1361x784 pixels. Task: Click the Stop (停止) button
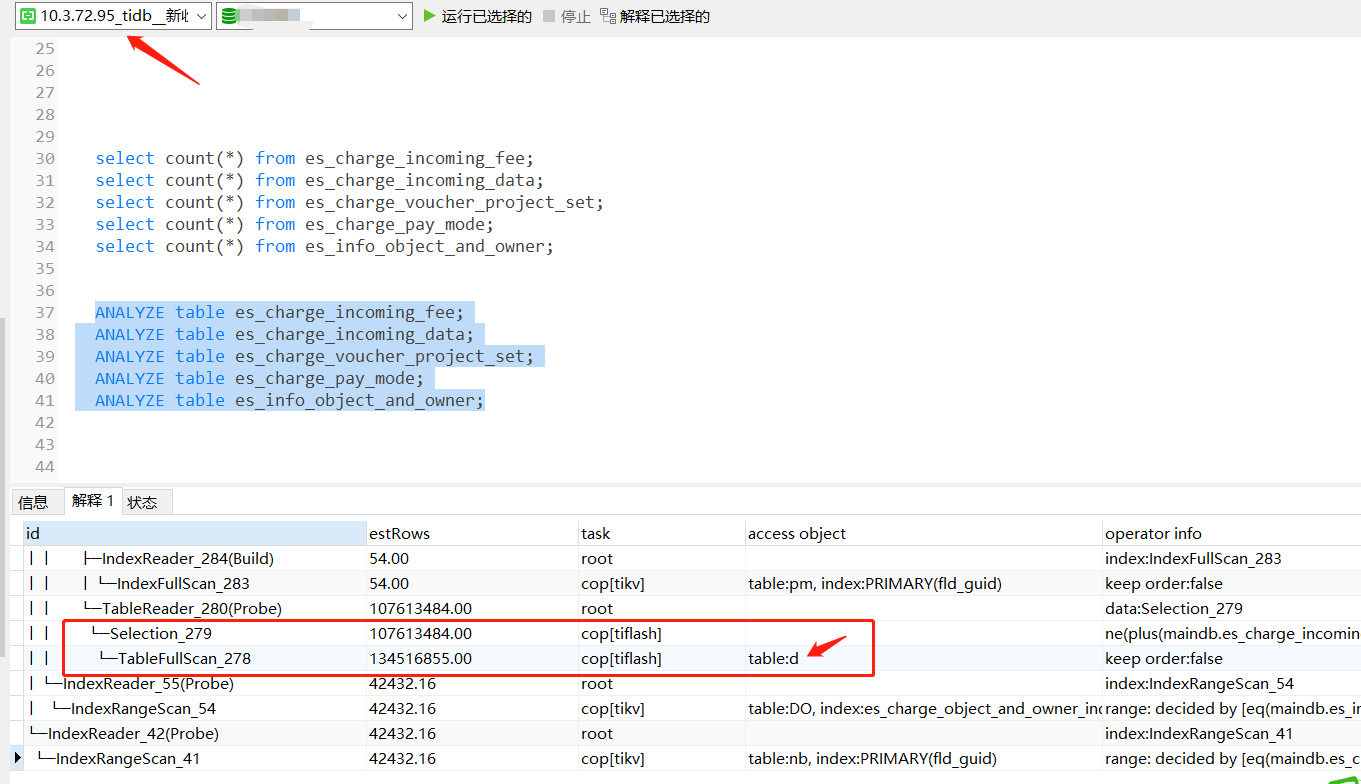point(567,16)
